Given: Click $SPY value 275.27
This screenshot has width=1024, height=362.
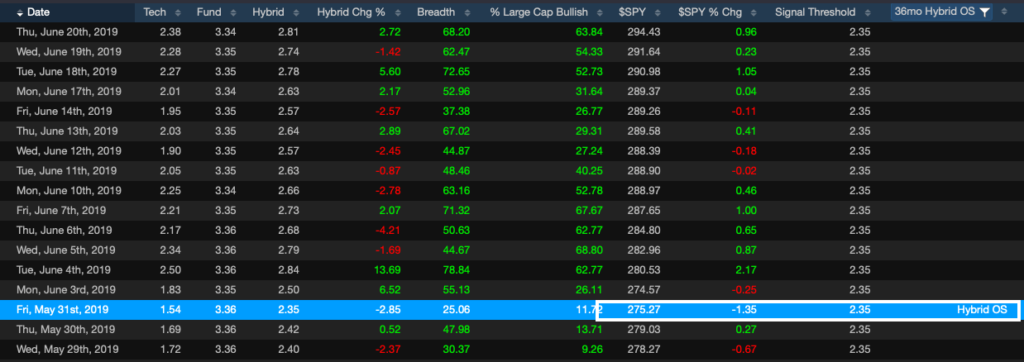Looking at the screenshot, I should (643, 309).
